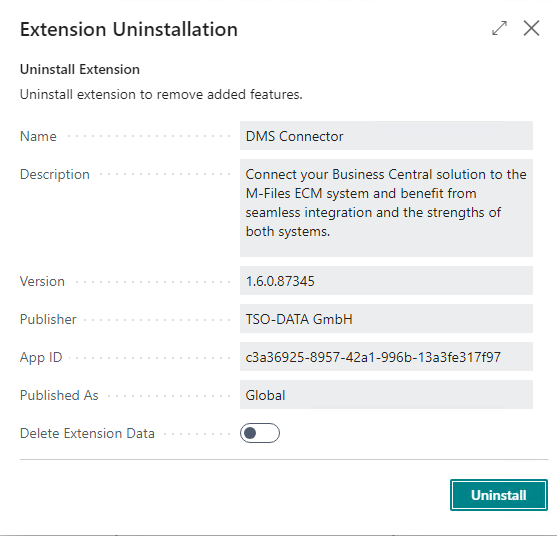Expand the dialog to full screen
Image resolution: width=557 pixels, height=536 pixels.
point(499,28)
